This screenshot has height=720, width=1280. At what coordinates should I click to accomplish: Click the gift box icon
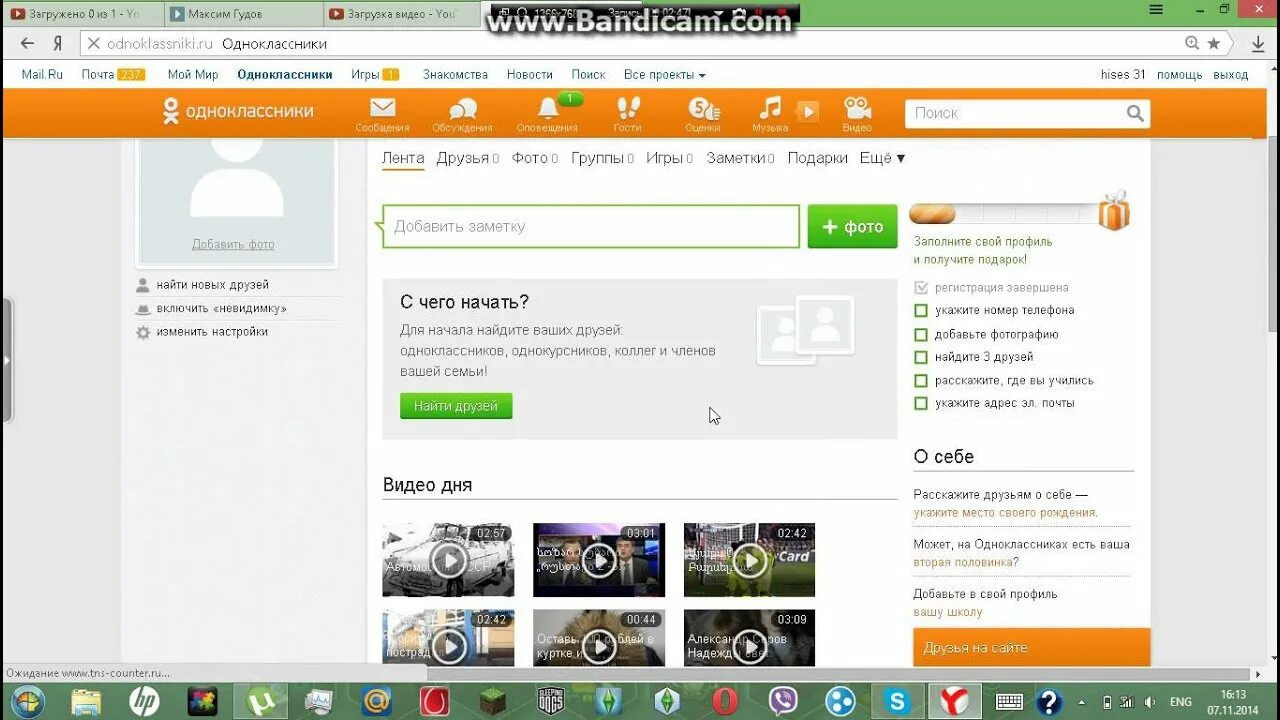[1113, 211]
